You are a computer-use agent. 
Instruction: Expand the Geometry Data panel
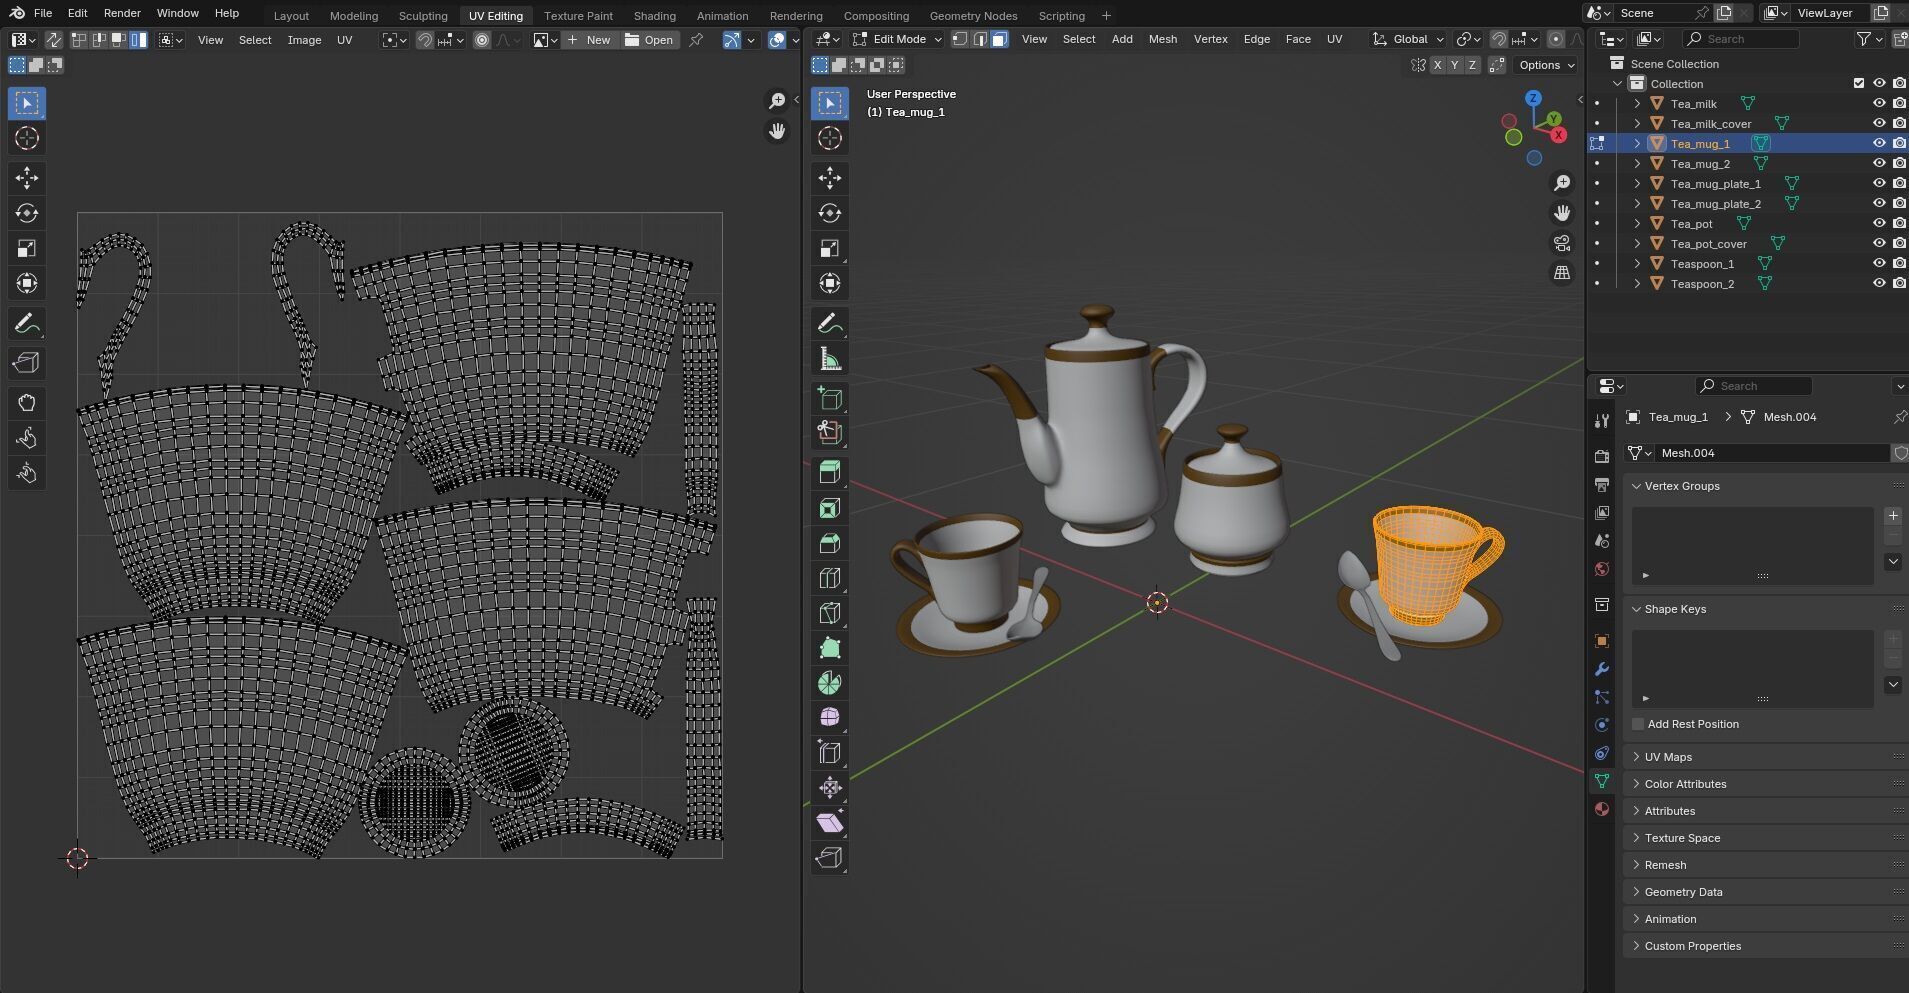[1683, 892]
